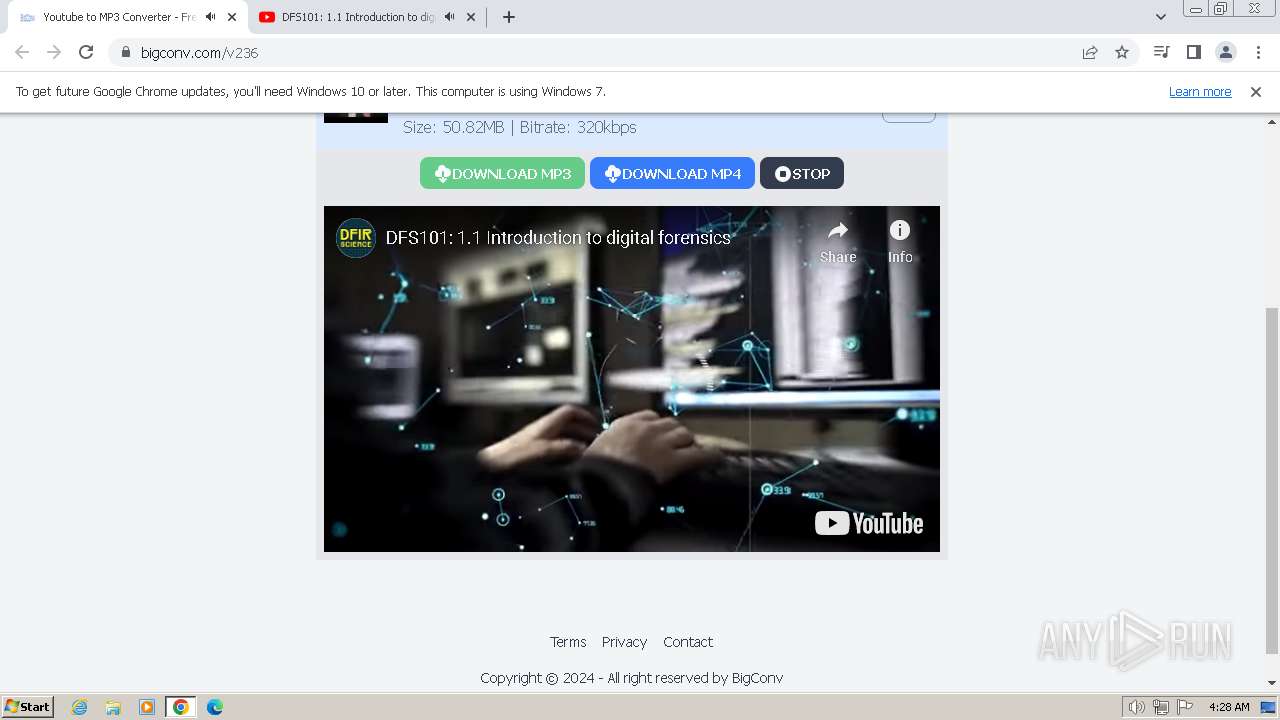
Task: Share the YouTube video via Share icon
Action: [x=838, y=242]
